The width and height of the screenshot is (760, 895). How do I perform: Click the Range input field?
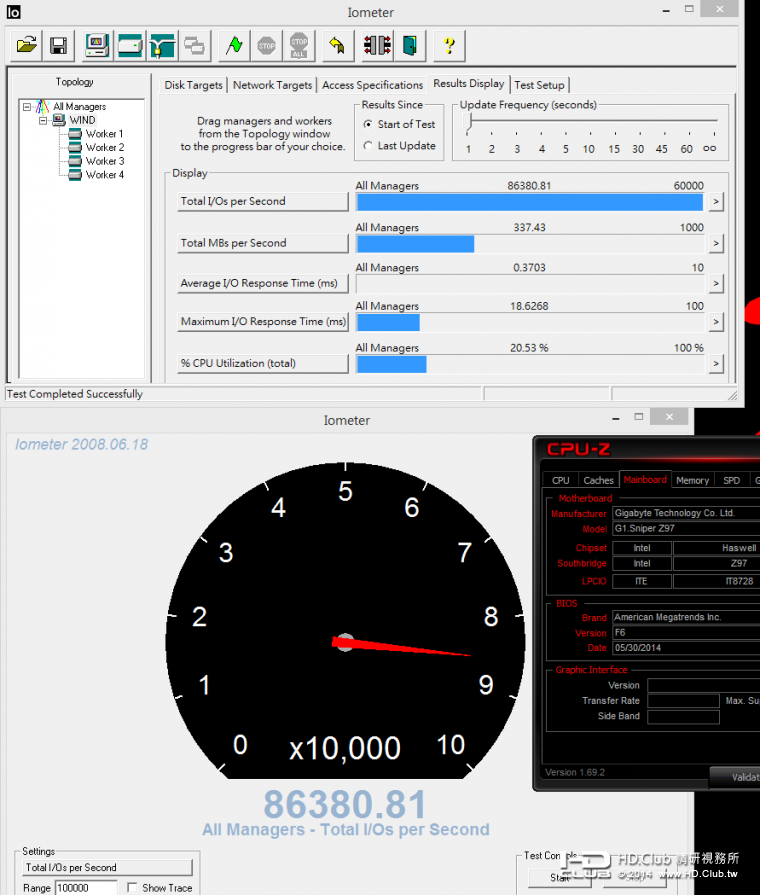point(86,888)
